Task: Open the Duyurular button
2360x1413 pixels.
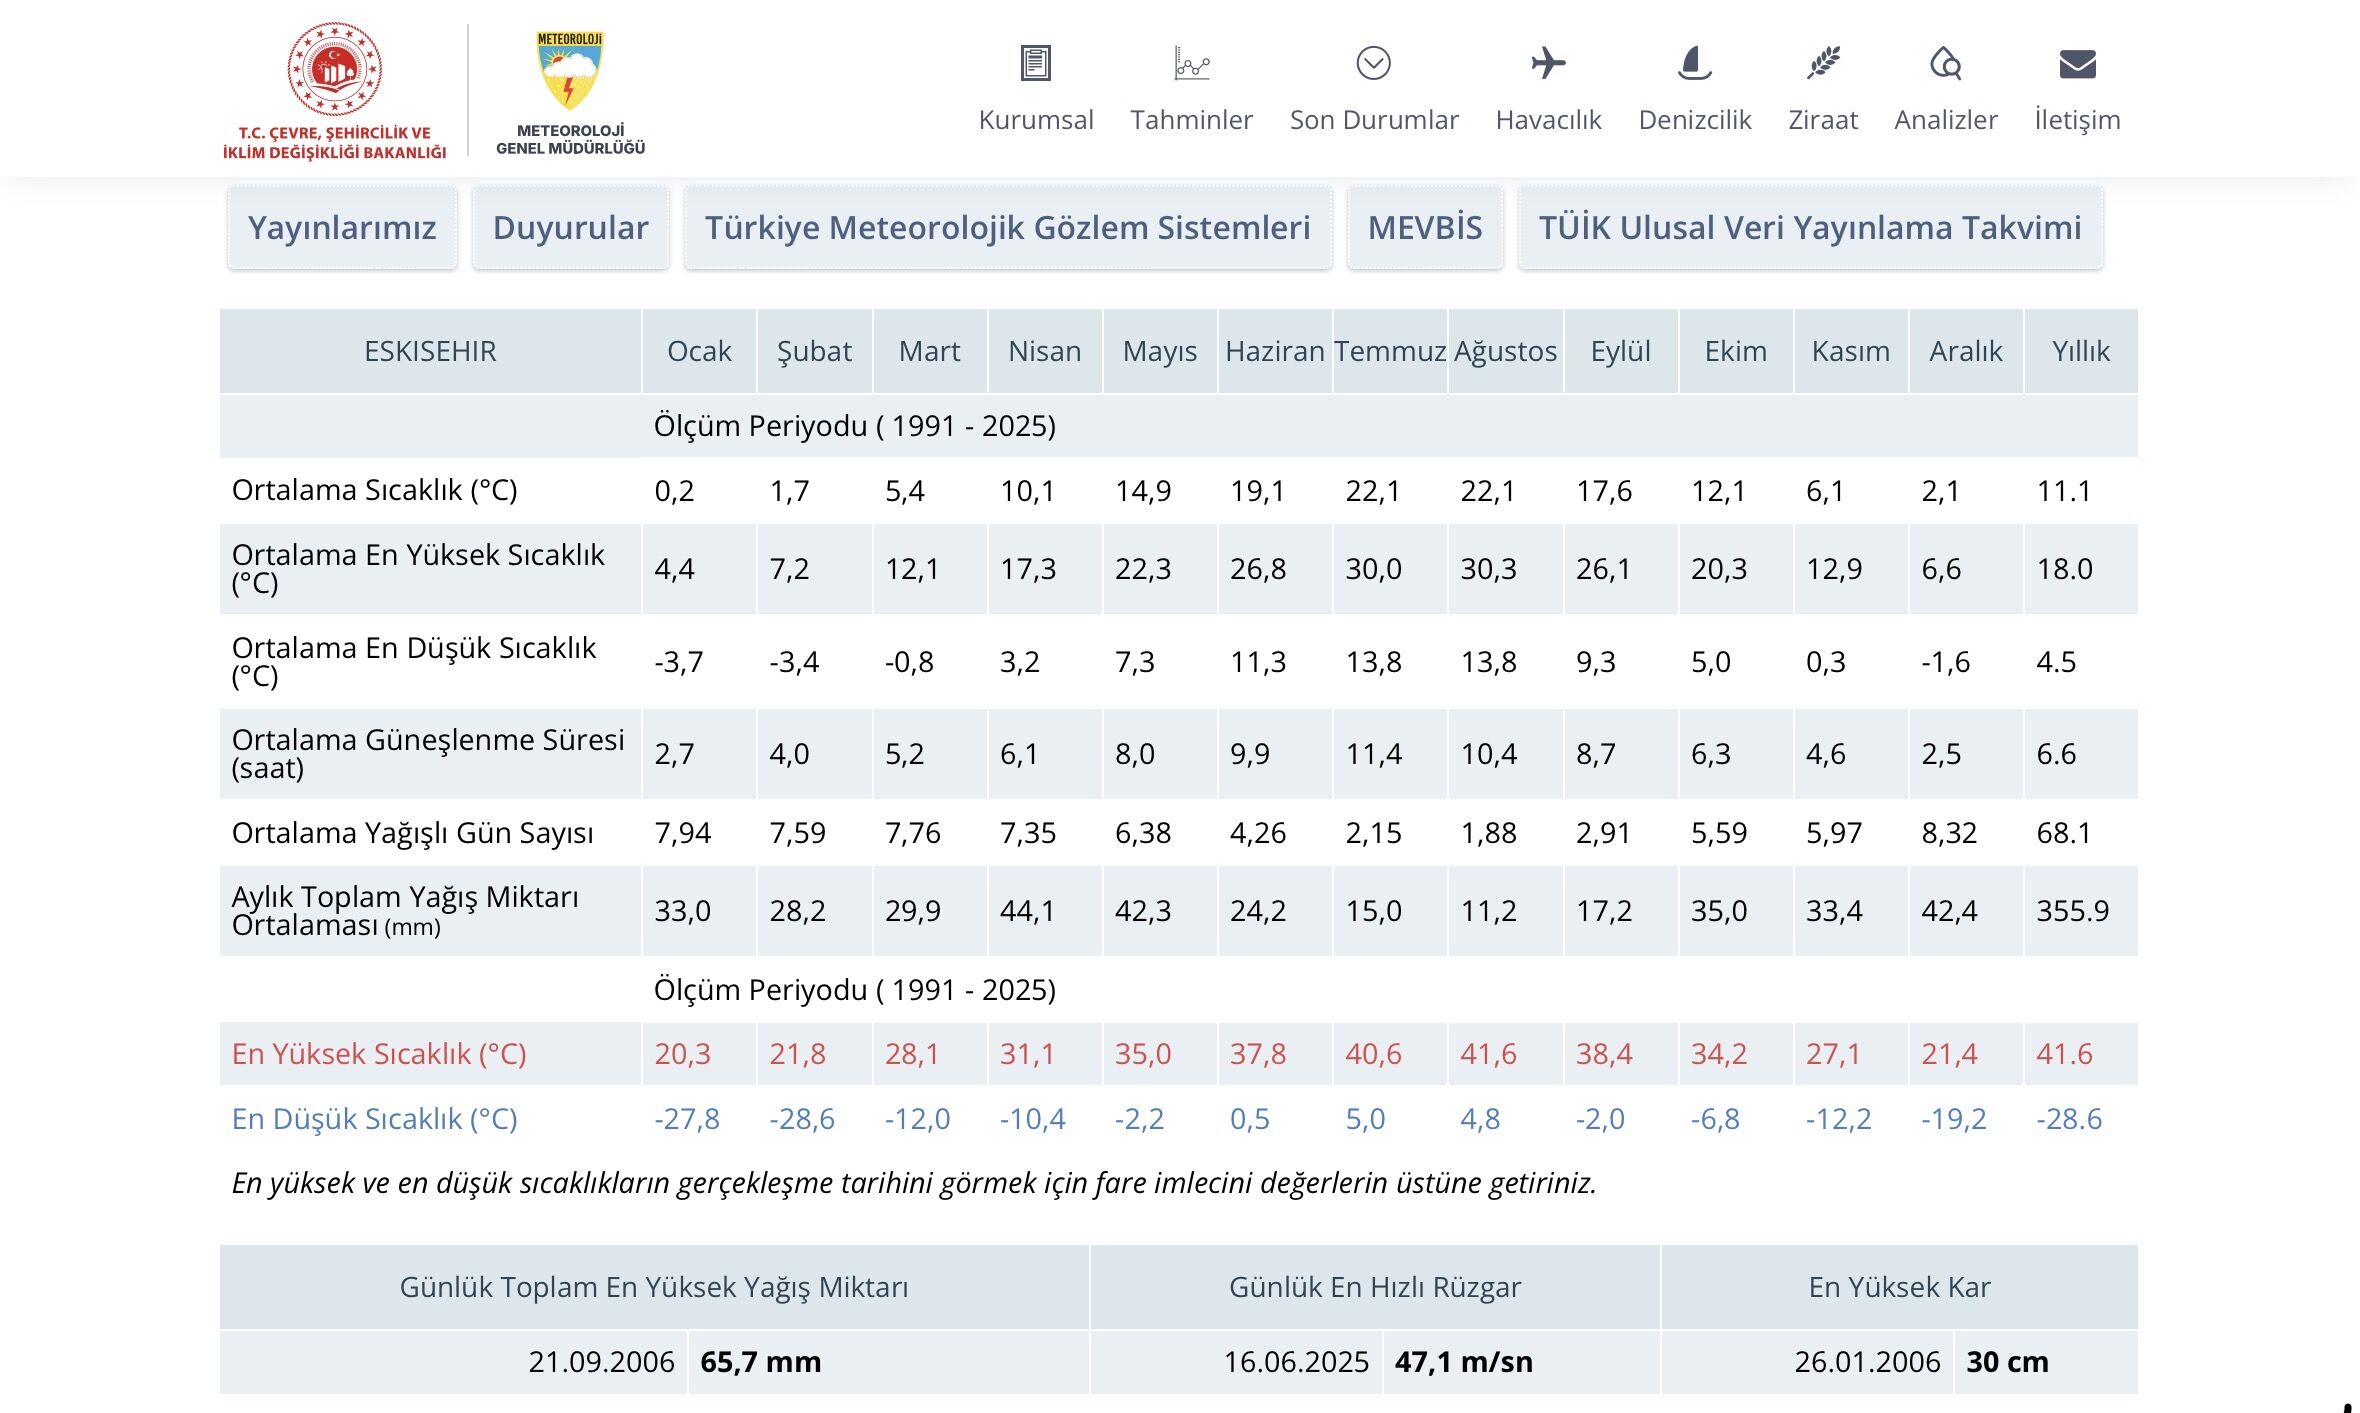Action: 570,228
